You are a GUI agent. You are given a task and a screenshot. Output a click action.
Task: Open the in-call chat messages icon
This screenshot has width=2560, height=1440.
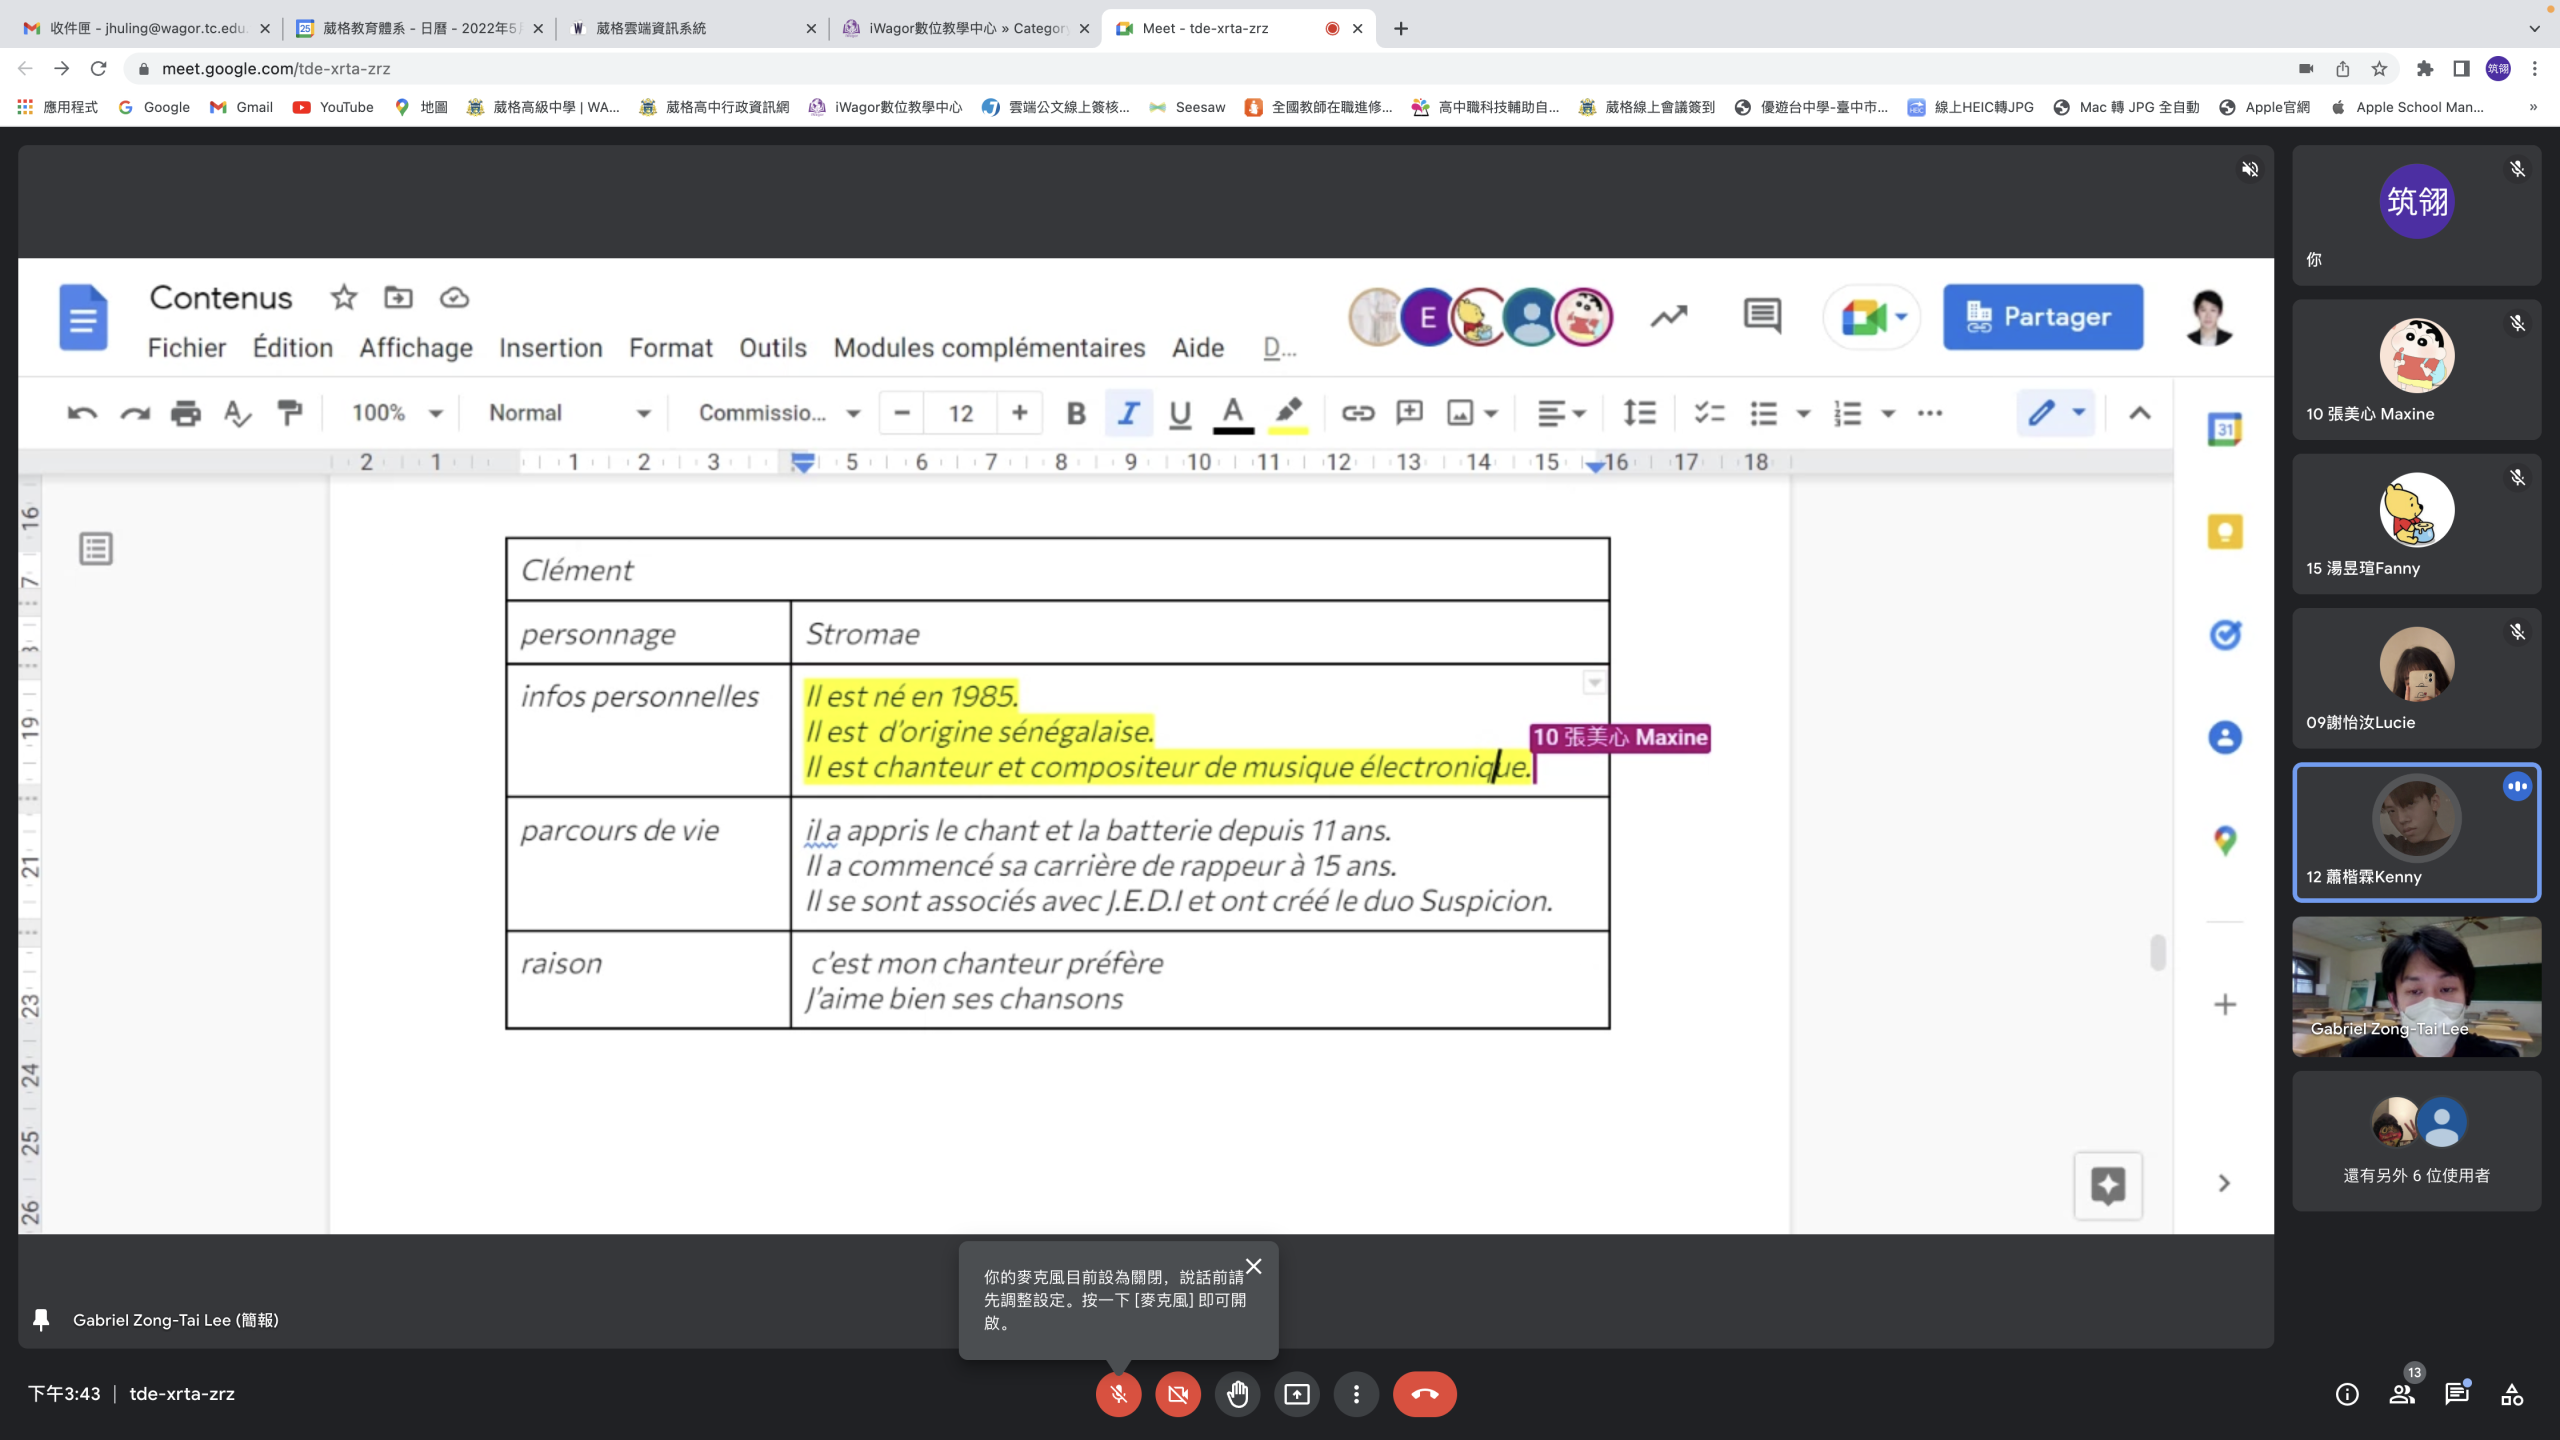pos(2457,1394)
